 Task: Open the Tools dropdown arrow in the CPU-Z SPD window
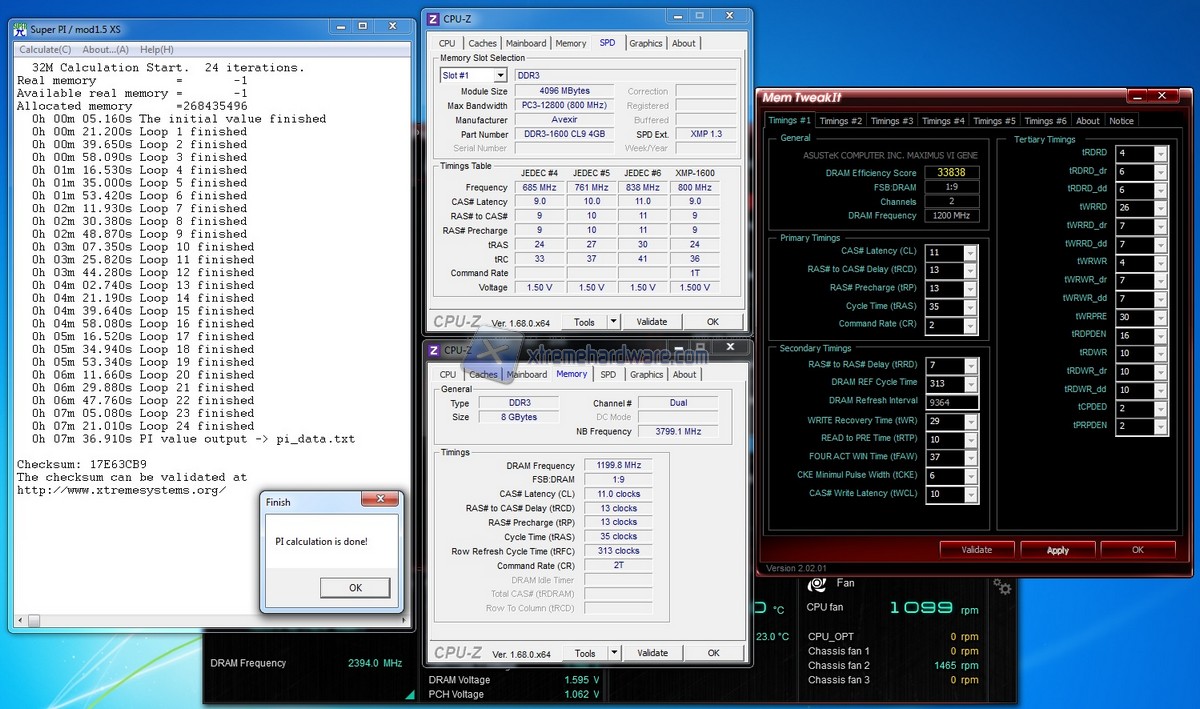613,322
